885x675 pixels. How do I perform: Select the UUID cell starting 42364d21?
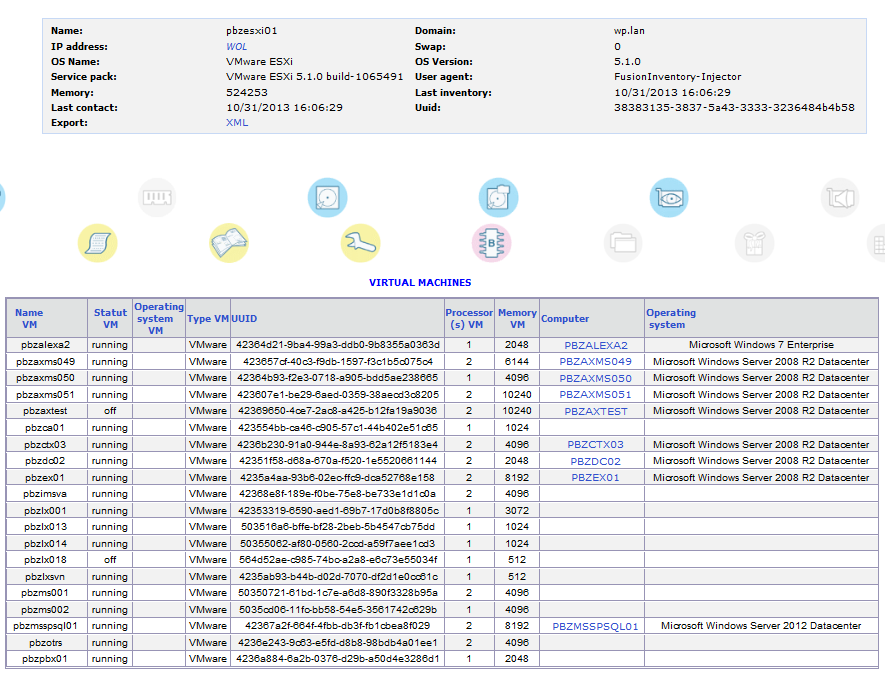[338, 345]
